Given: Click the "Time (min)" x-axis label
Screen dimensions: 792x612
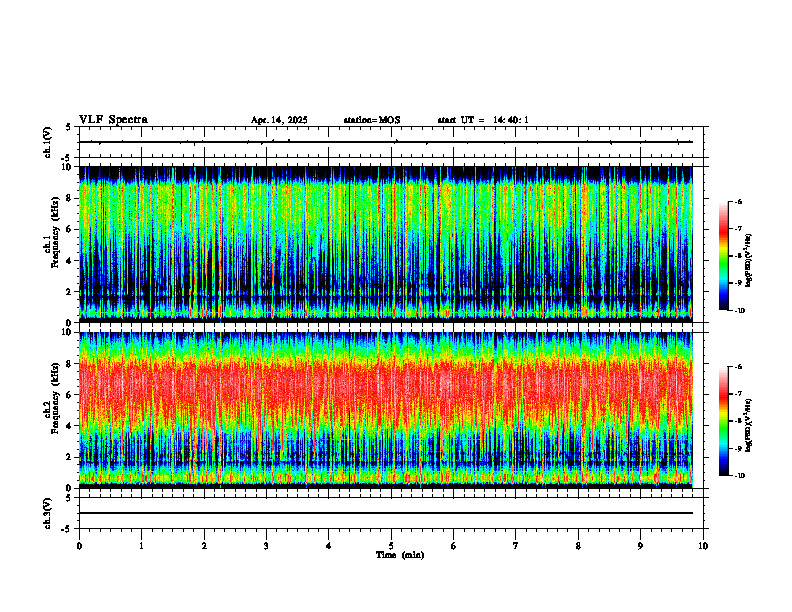Looking at the screenshot, I should [x=400, y=555].
